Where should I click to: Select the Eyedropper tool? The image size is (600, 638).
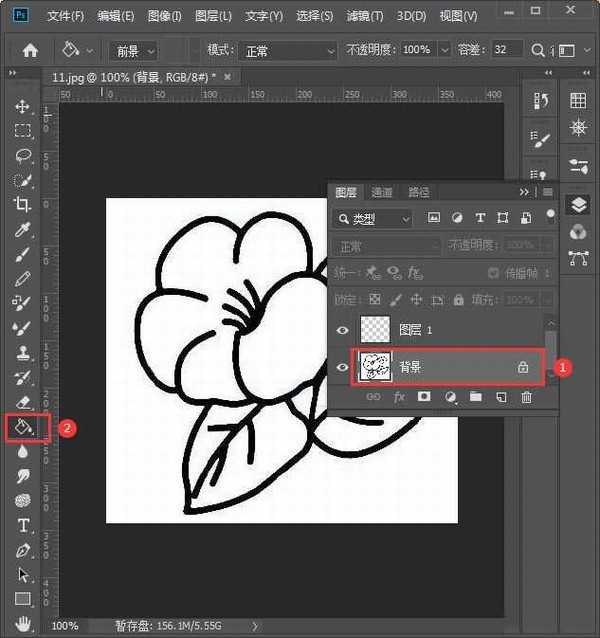click(x=22, y=229)
